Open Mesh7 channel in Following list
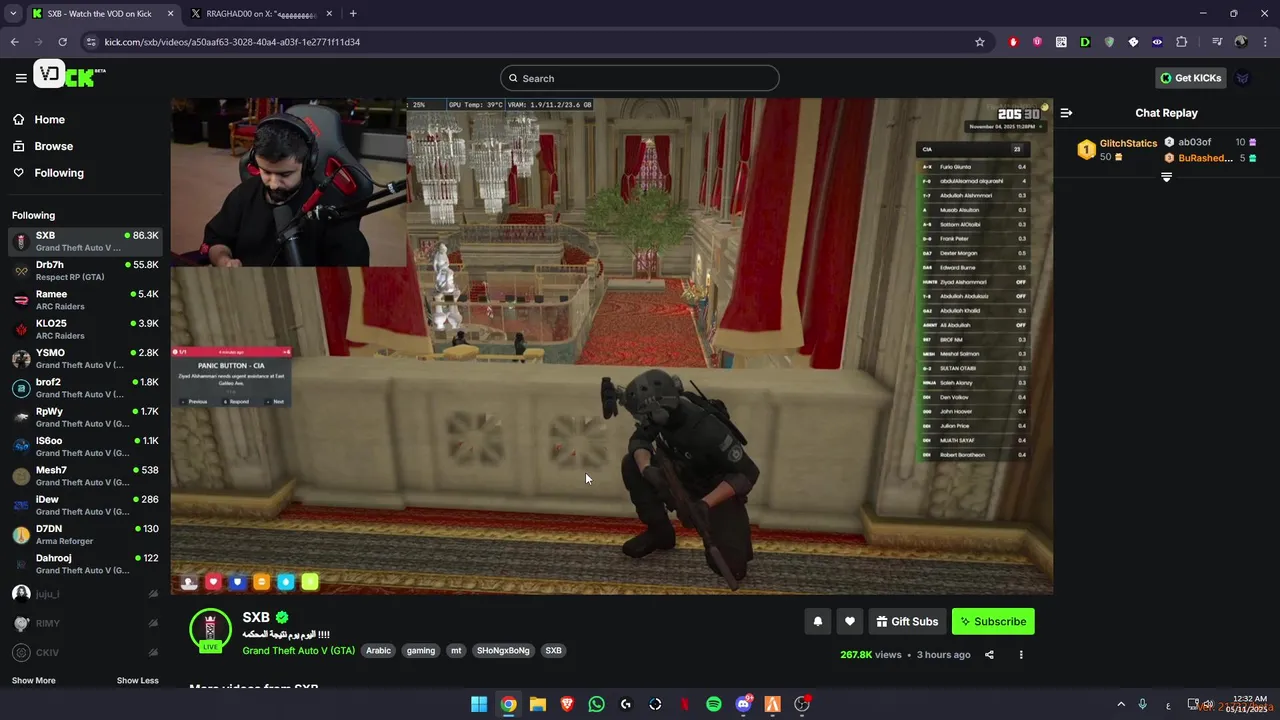The height and width of the screenshot is (720, 1280). coord(85,476)
